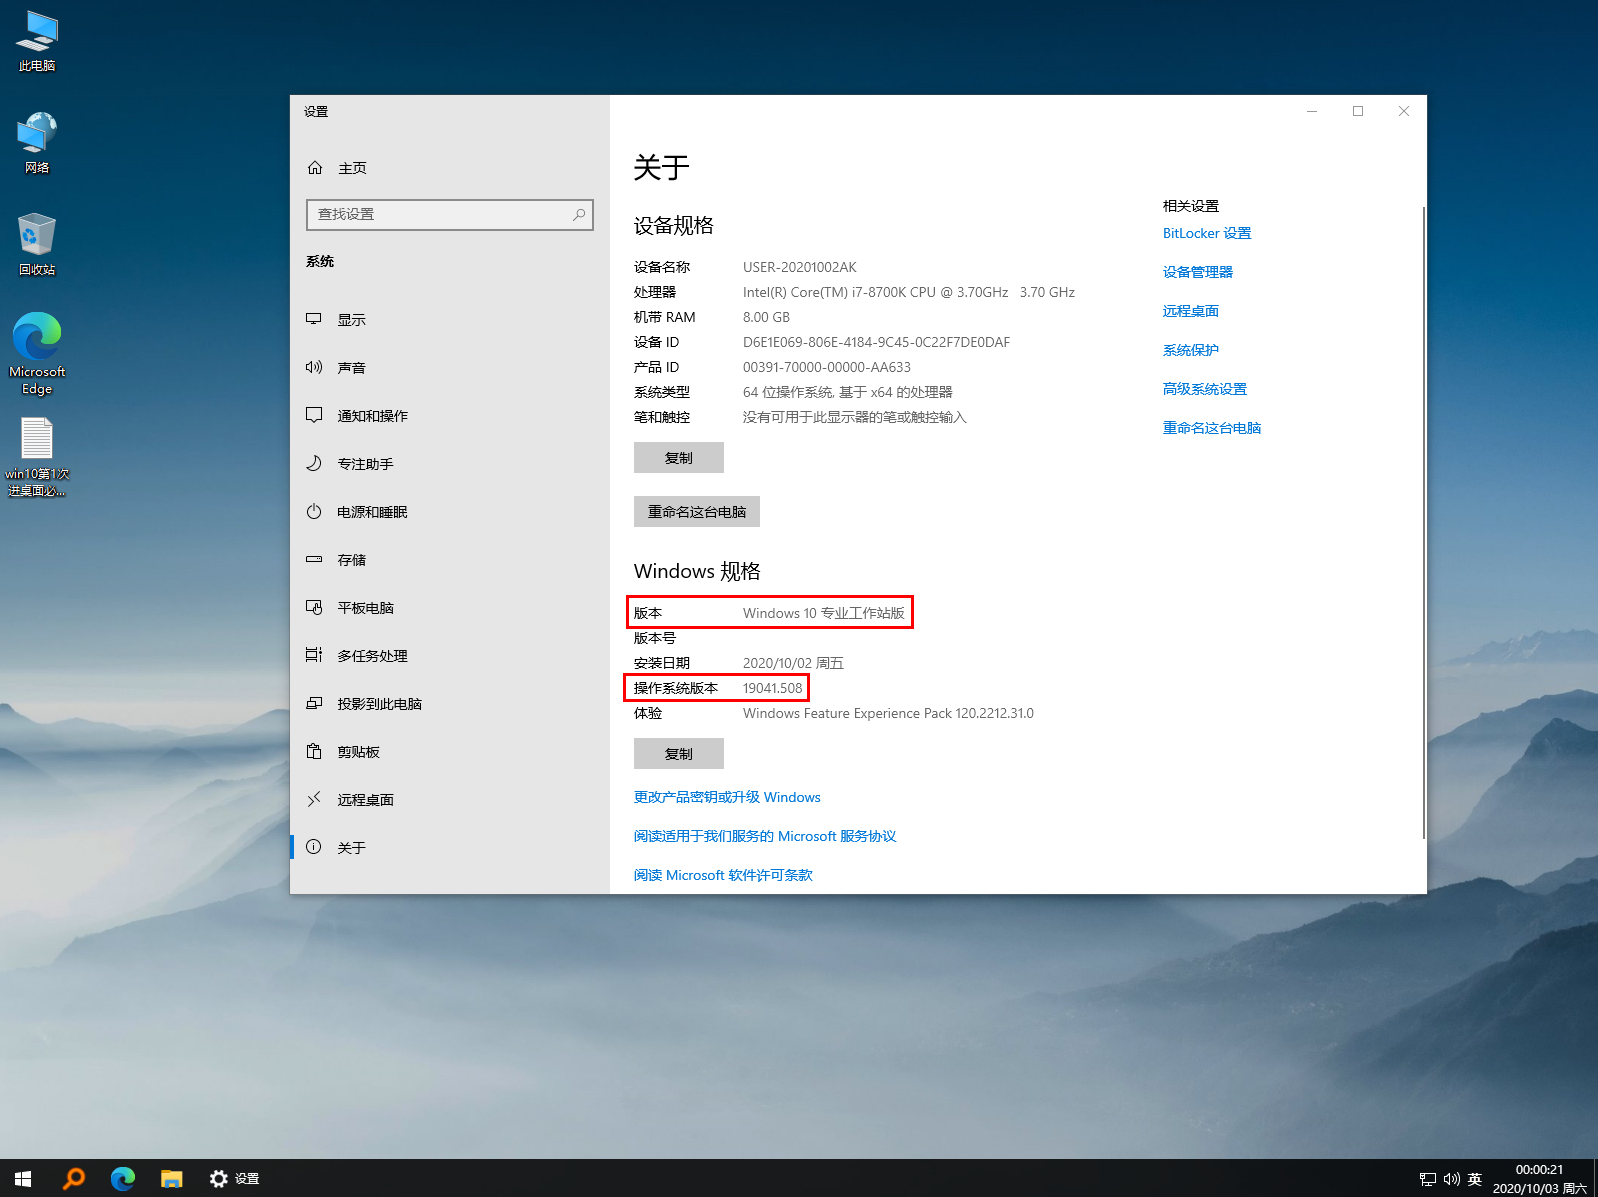
Task: Maximize the Settings window
Action: pyautogui.click(x=1358, y=111)
